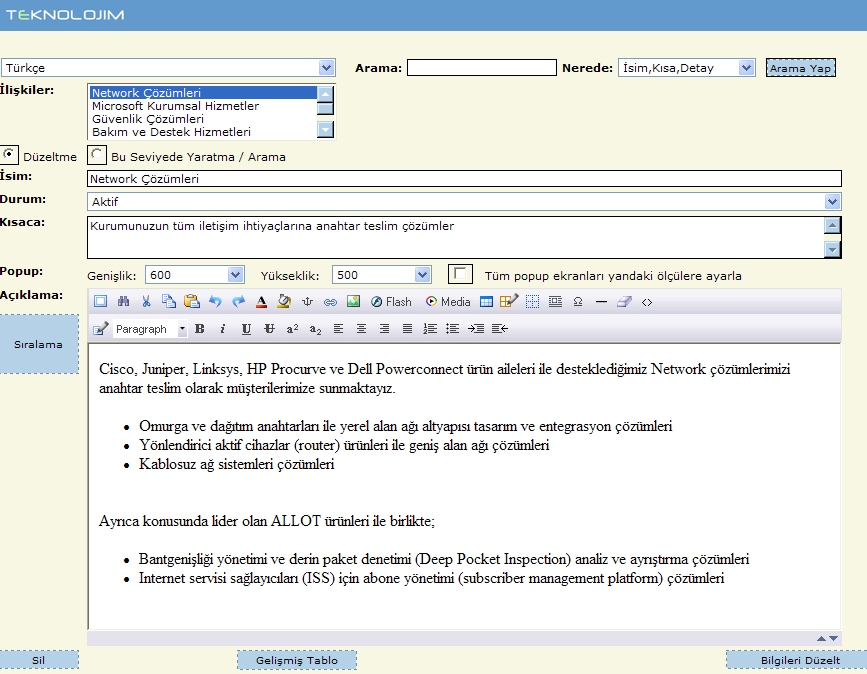Toggle table guidelines icon
The height and width of the screenshot is (674, 867).
click(x=532, y=301)
